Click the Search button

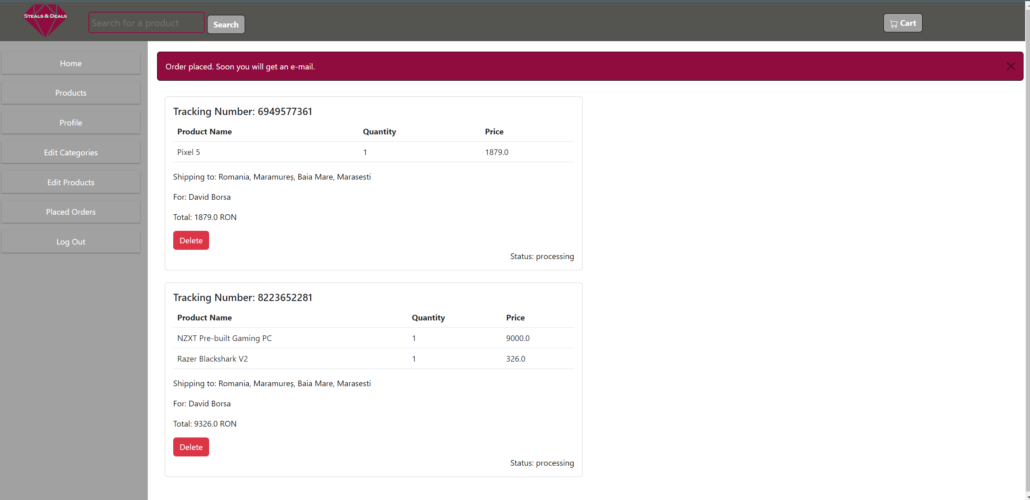coord(226,24)
